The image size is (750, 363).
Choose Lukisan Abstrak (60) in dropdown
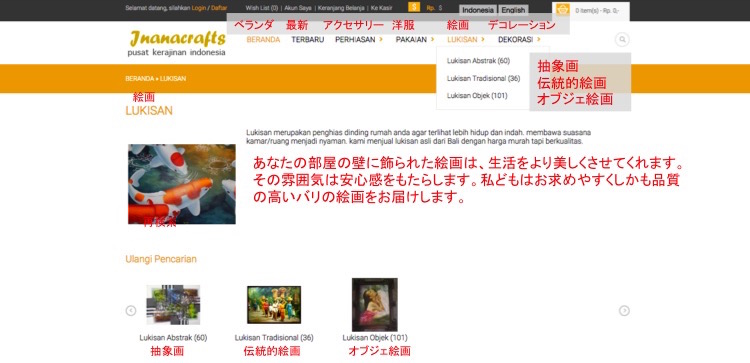pos(478,61)
